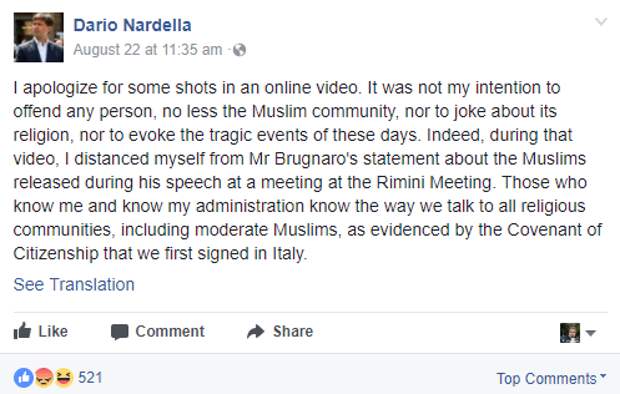Open Dario Nardella's profile name link
The height and width of the screenshot is (394, 620).
[x=132, y=25]
